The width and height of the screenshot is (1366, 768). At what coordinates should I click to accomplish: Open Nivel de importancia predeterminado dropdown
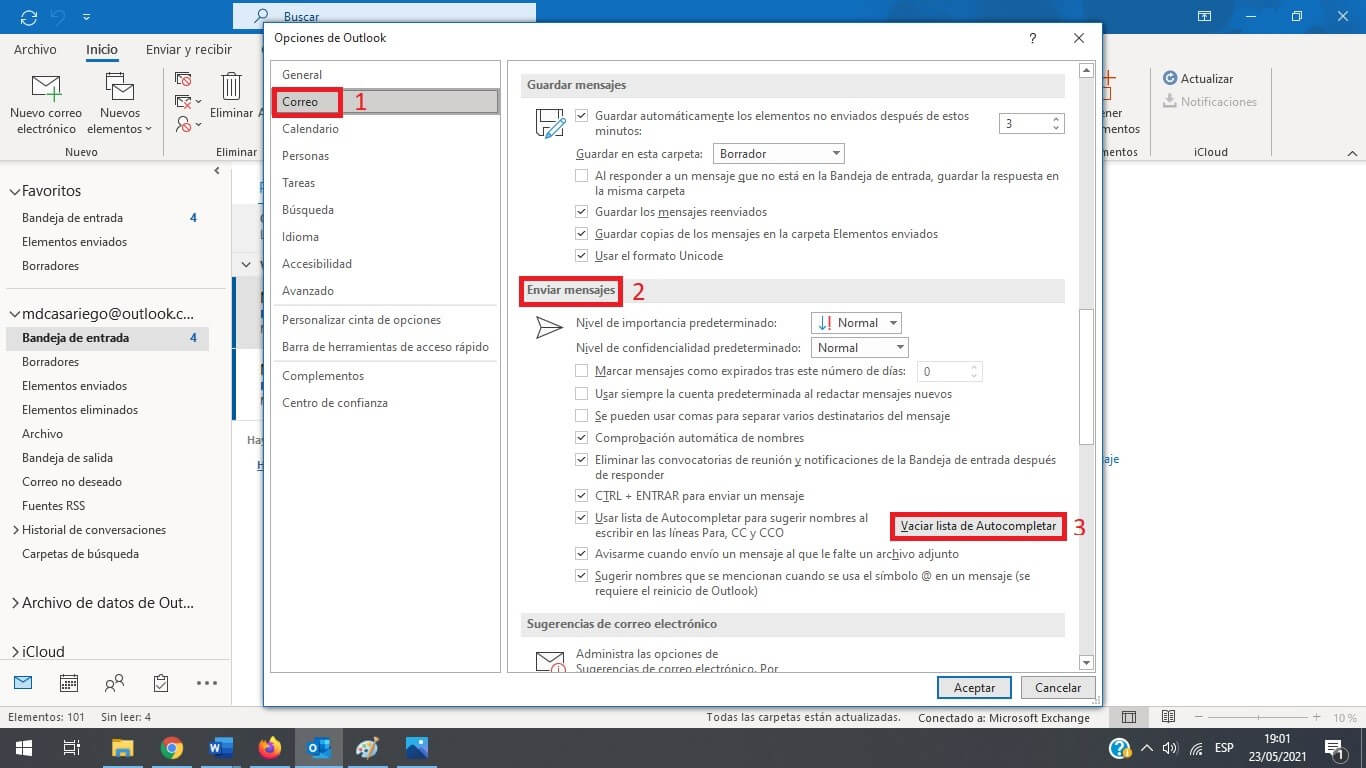coord(856,323)
